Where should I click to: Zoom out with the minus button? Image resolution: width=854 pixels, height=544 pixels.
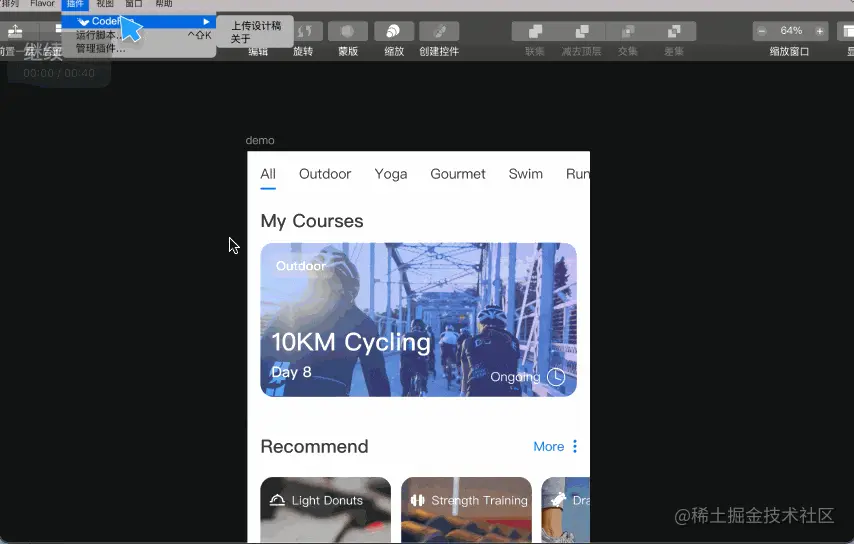(762, 31)
